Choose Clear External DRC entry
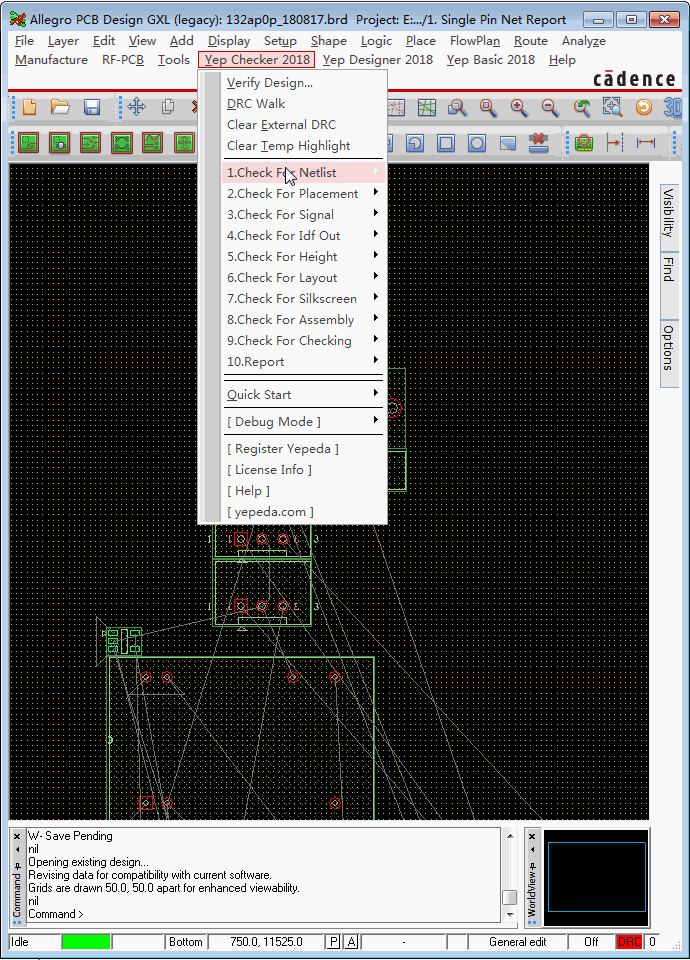This screenshot has width=690, height=960. point(304,125)
